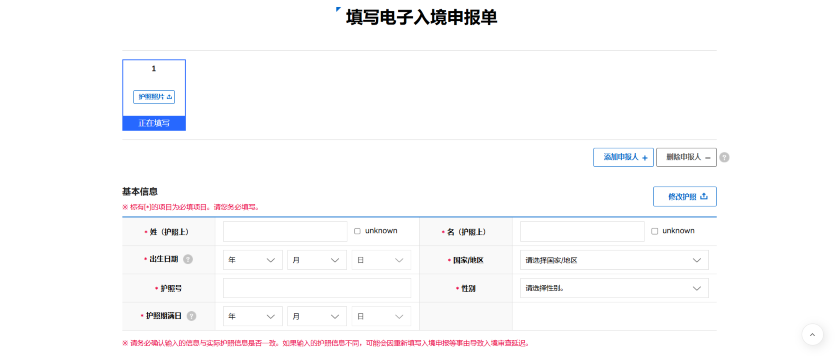Image resolution: width=836 pixels, height=360 pixels.
Task: Click the help icon next to 护照期满日
Action: click(x=191, y=316)
